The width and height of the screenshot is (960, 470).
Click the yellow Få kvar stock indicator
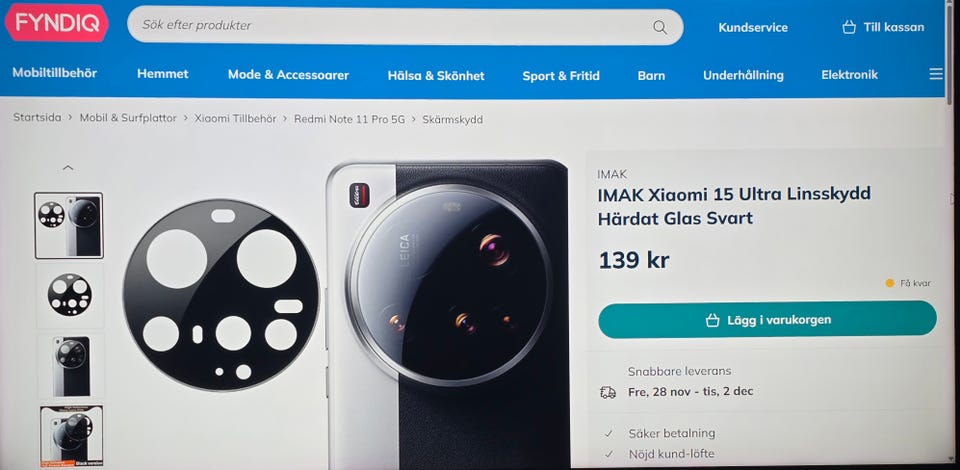pyautogui.click(x=890, y=283)
